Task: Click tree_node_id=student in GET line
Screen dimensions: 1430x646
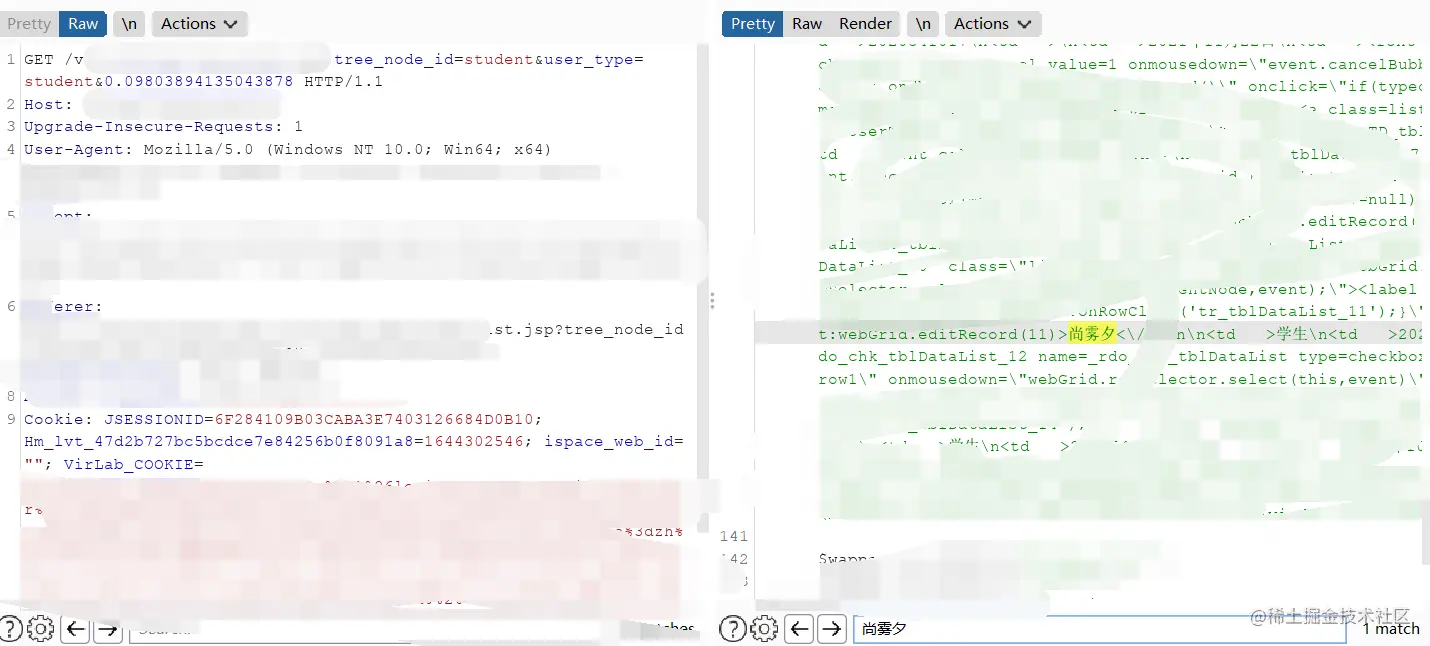Action: point(434,60)
